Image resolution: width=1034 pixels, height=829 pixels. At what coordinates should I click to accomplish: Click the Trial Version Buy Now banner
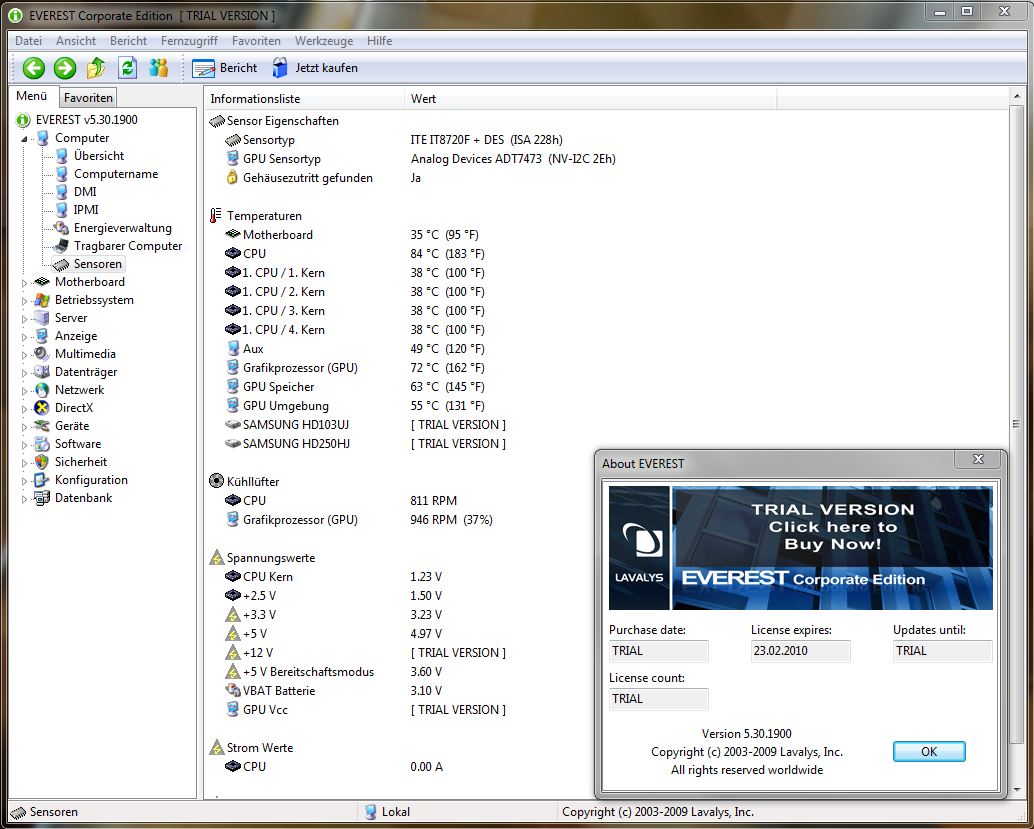pyautogui.click(x=832, y=548)
